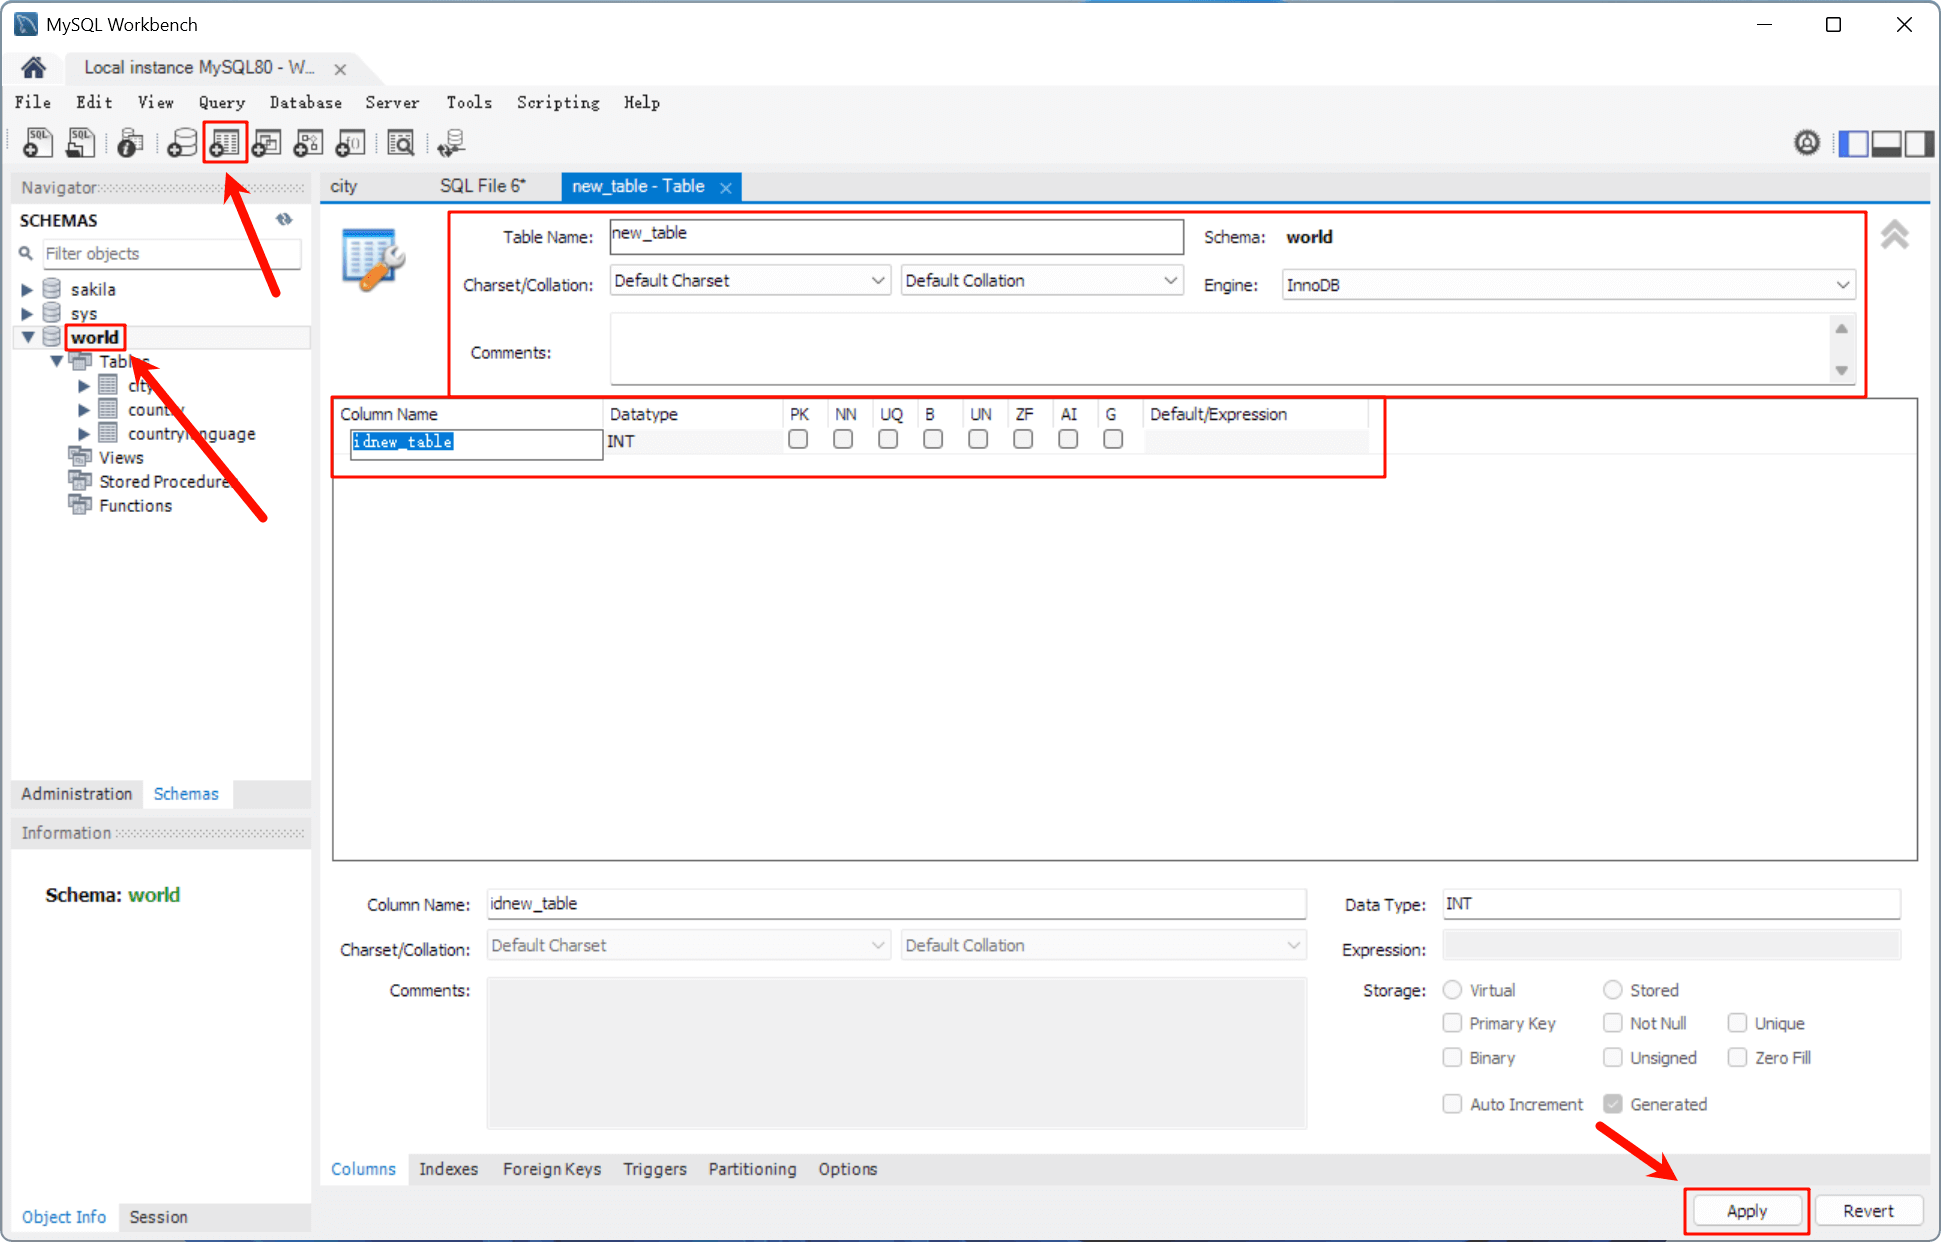Collapse table header with double-chevron icon
This screenshot has height=1242, width=1941.
pos(1894,235)
